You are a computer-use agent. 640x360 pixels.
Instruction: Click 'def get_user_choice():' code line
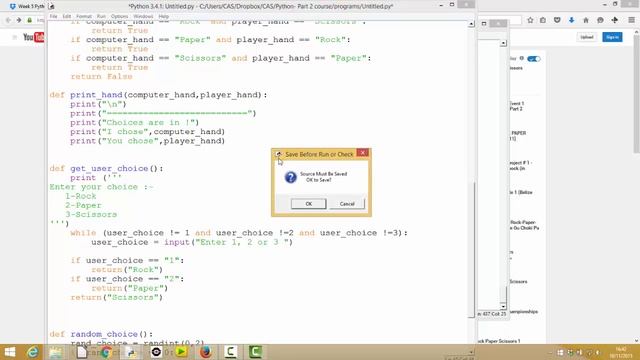107,168
